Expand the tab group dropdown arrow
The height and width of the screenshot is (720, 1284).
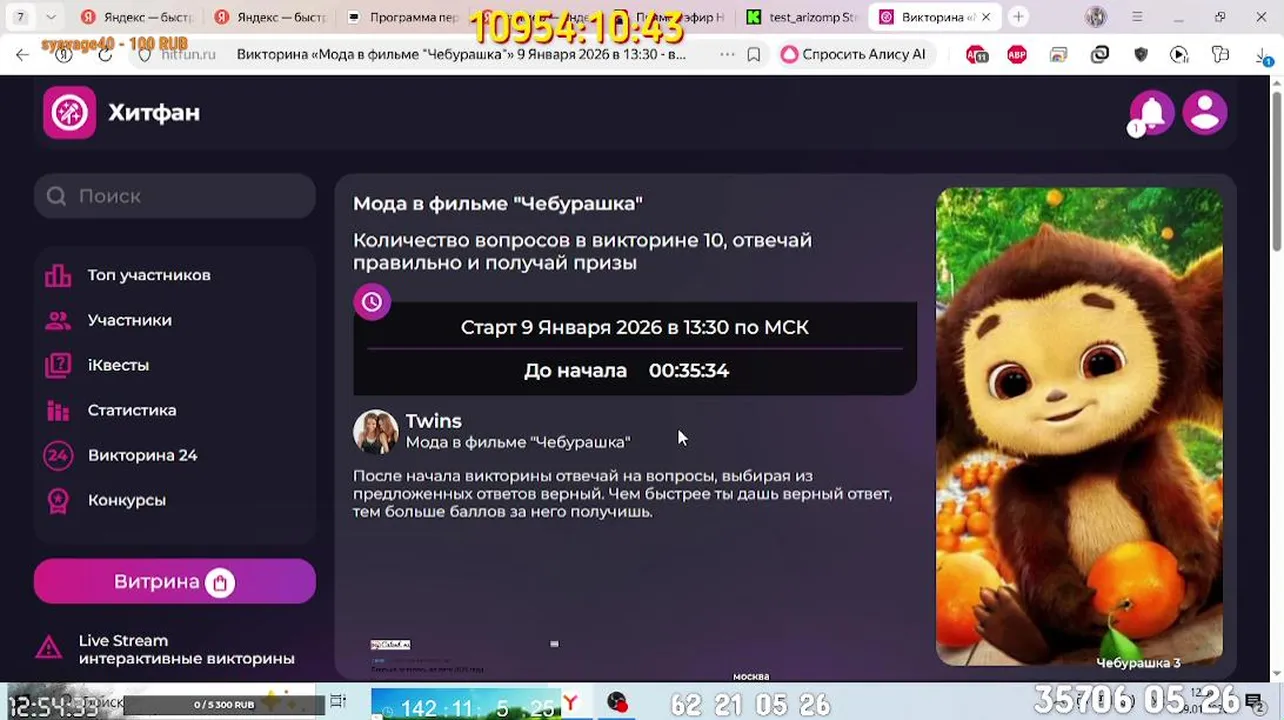pyautogui.click(x=51, y=17)
